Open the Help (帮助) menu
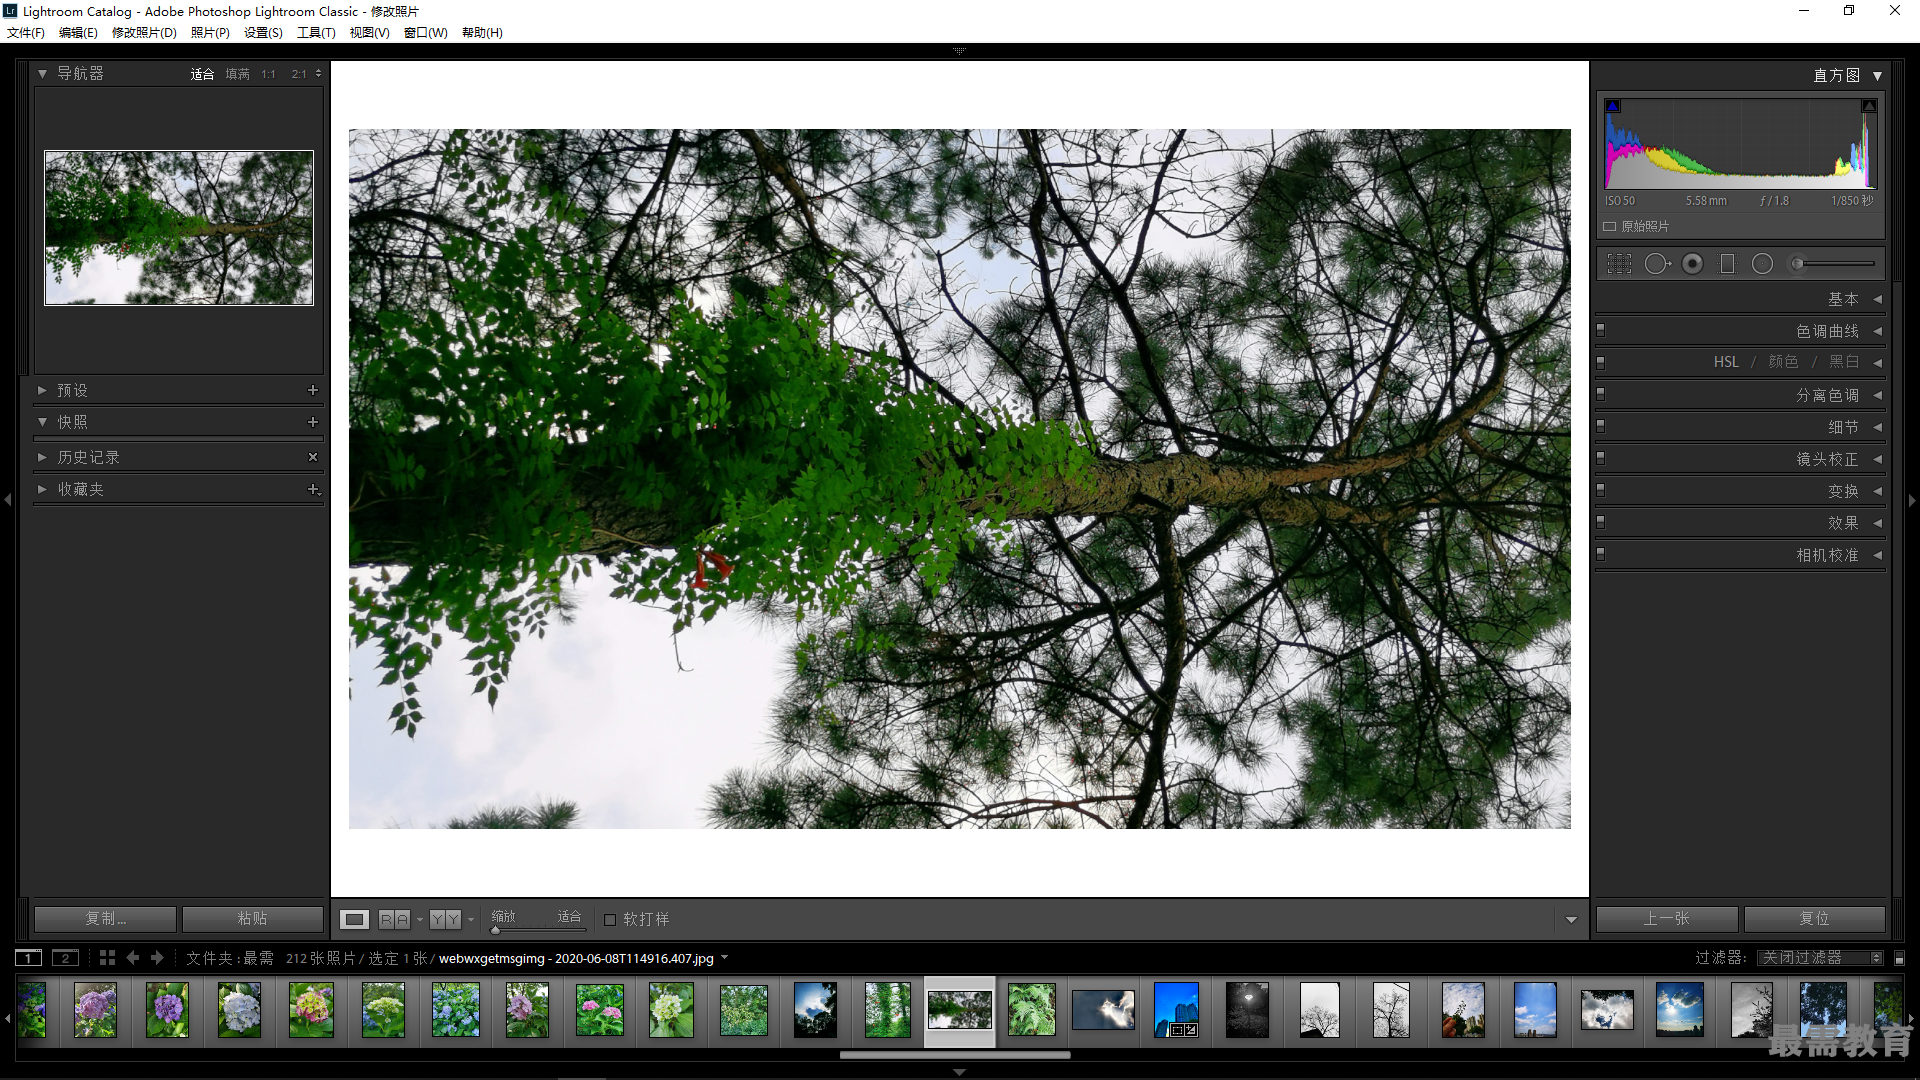Screen dimensions: 1920x1080 (482, 33)
